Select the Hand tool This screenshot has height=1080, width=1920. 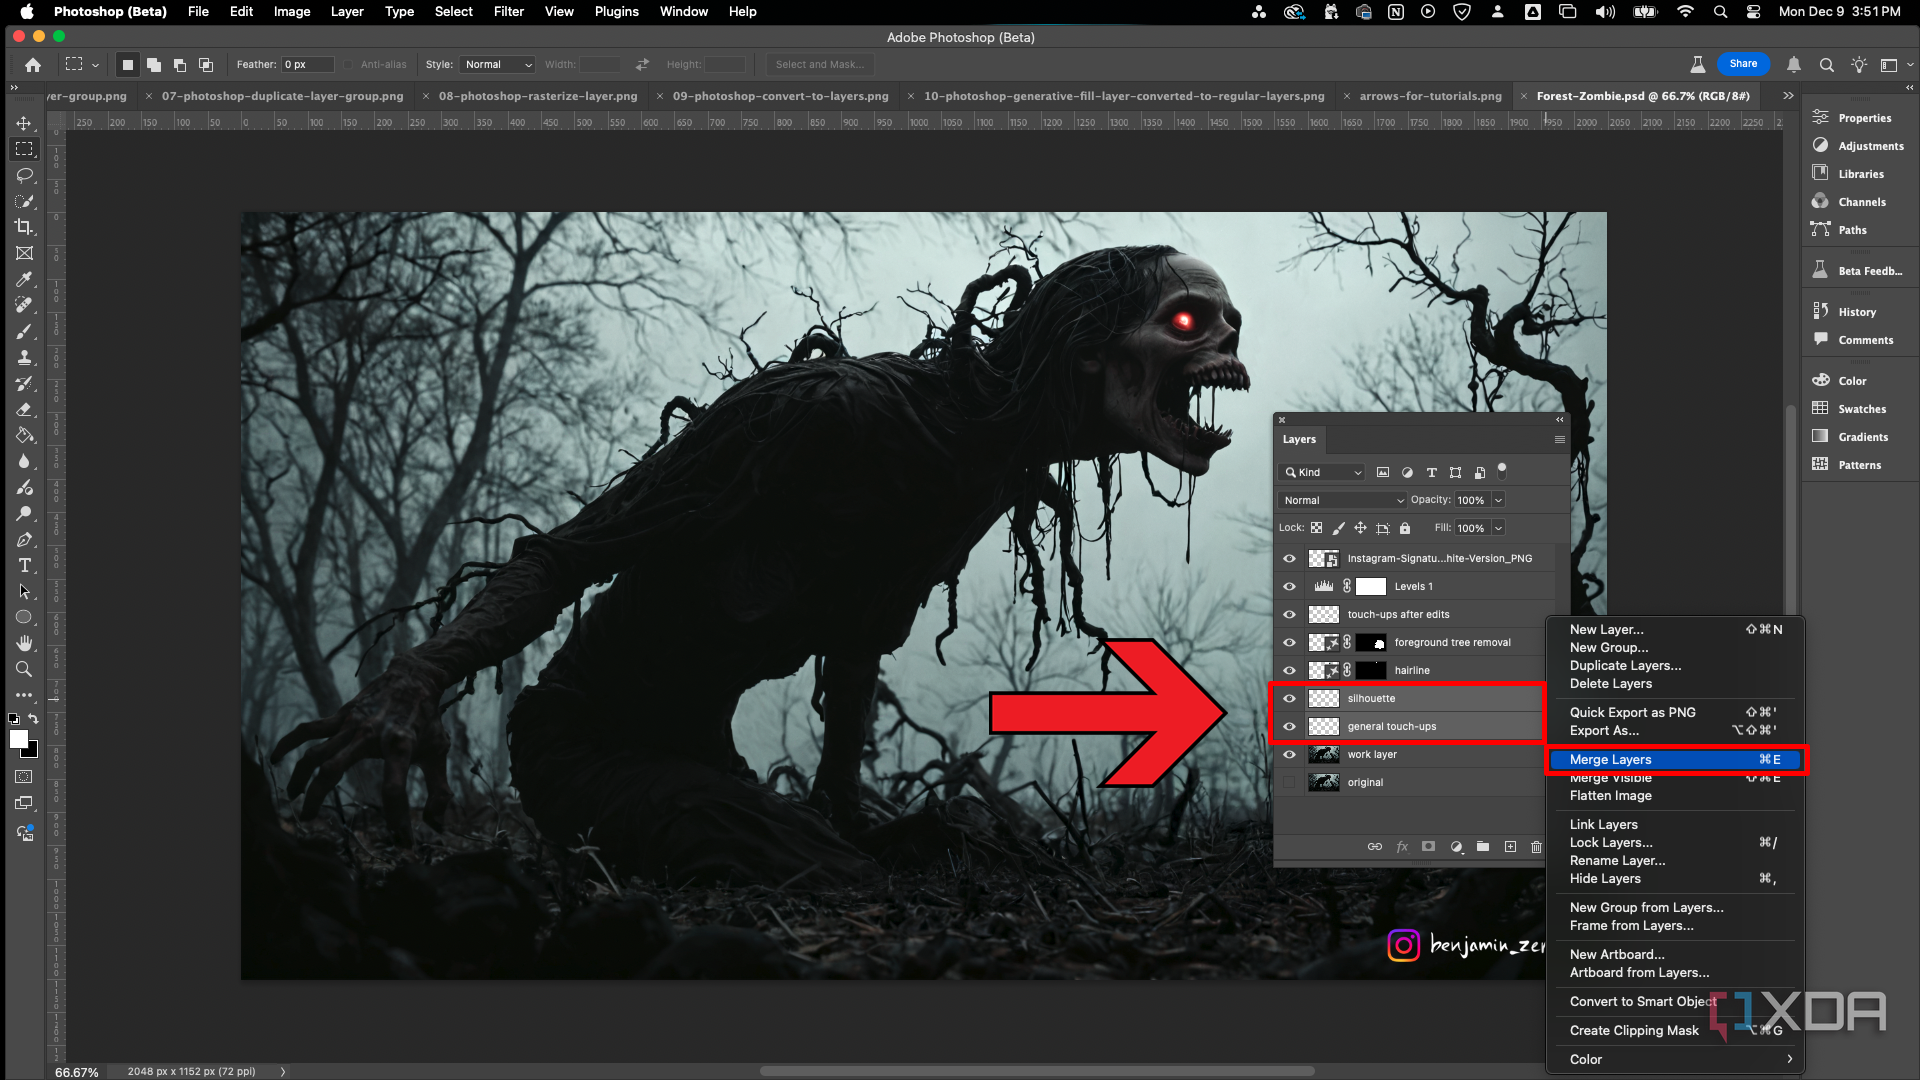click(24, 643)
